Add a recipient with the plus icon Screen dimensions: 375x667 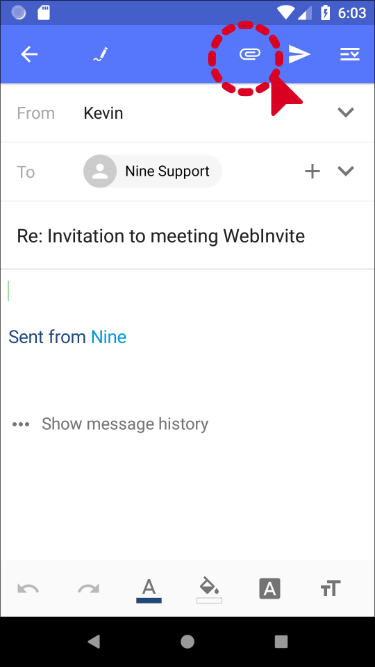click(312, 171)
